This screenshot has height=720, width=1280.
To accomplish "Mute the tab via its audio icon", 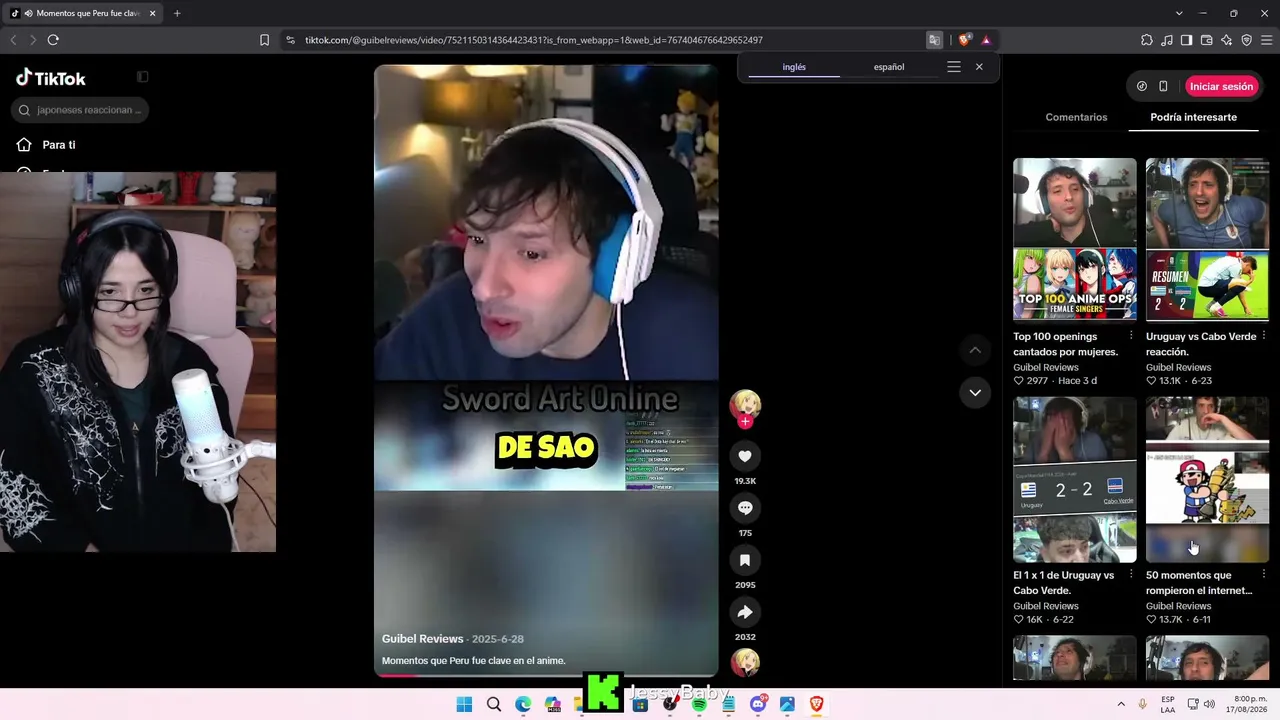I will (27, 13).
